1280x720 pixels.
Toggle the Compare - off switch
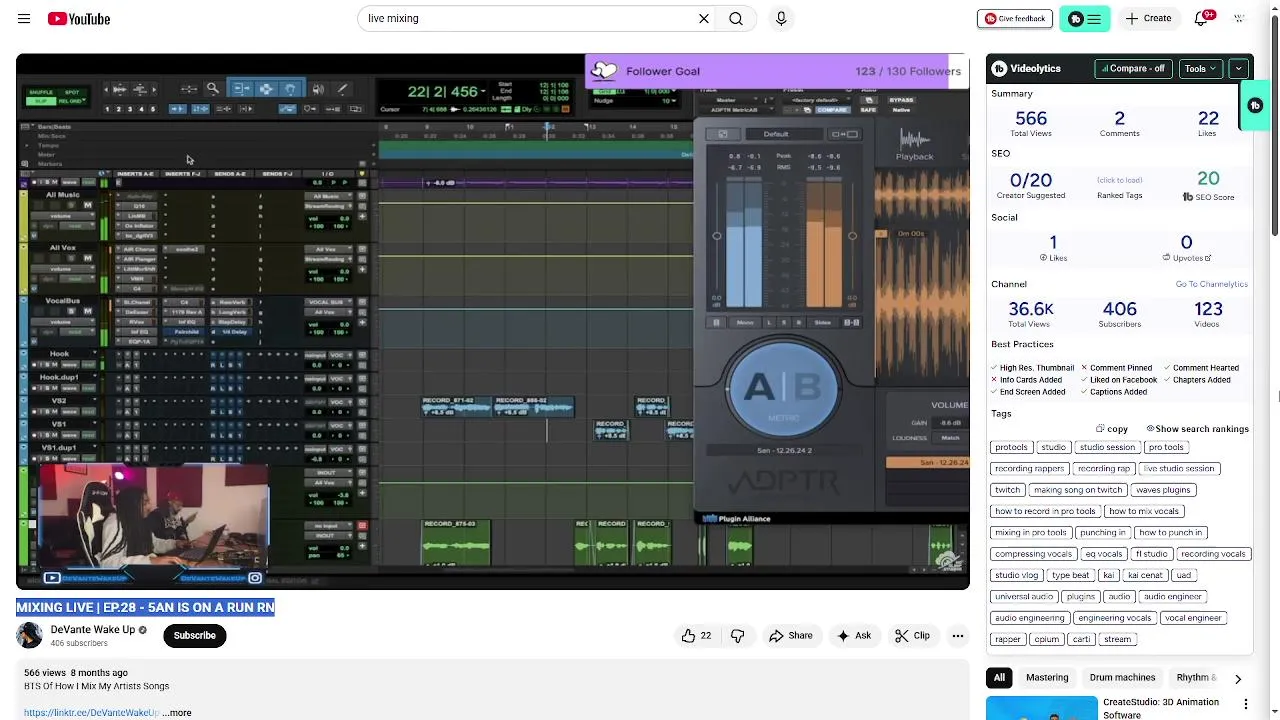[1134, 69]
